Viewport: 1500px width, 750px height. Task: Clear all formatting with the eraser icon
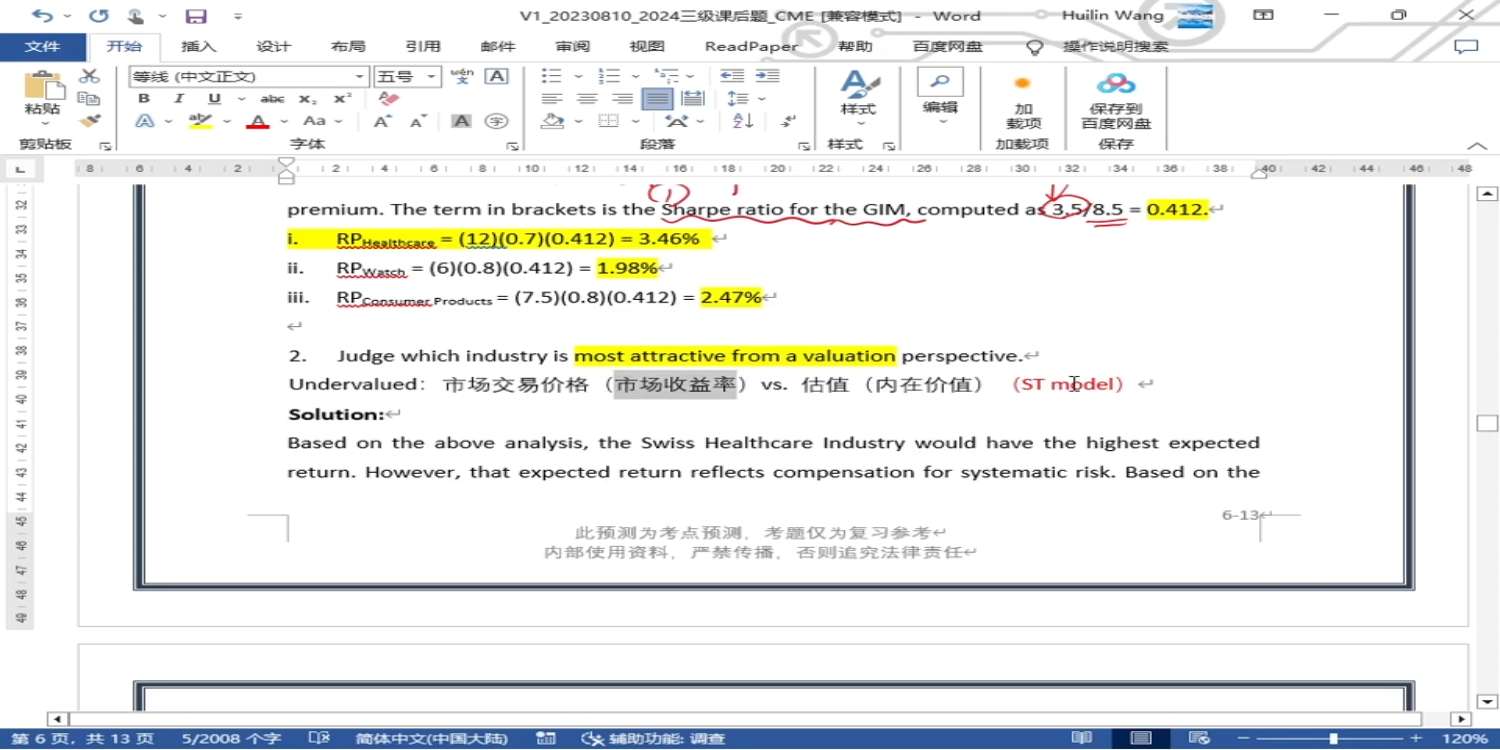(x=389, y=99)
